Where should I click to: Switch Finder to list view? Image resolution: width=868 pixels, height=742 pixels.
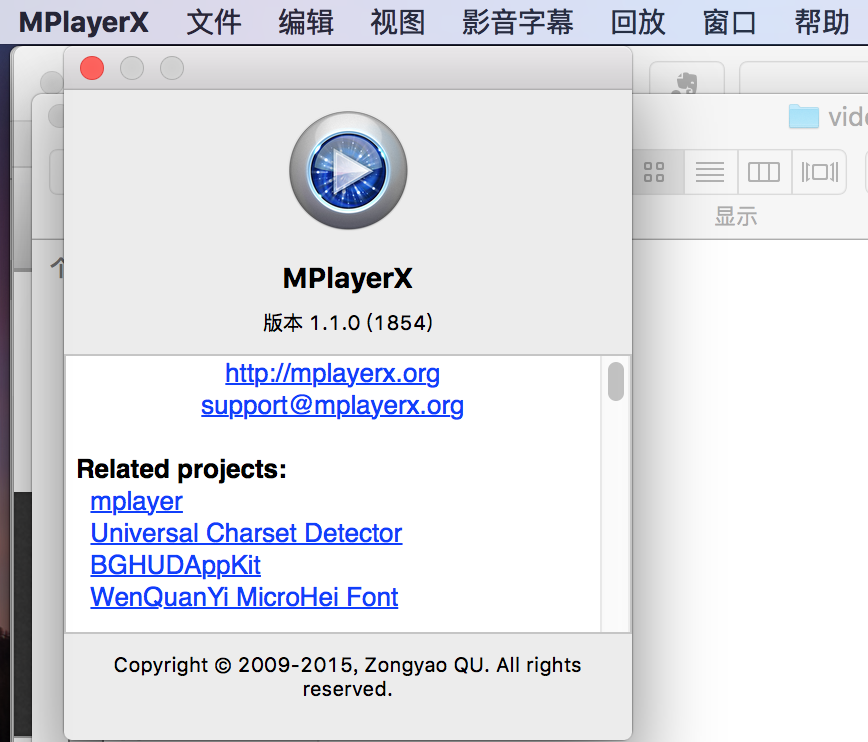710,172
